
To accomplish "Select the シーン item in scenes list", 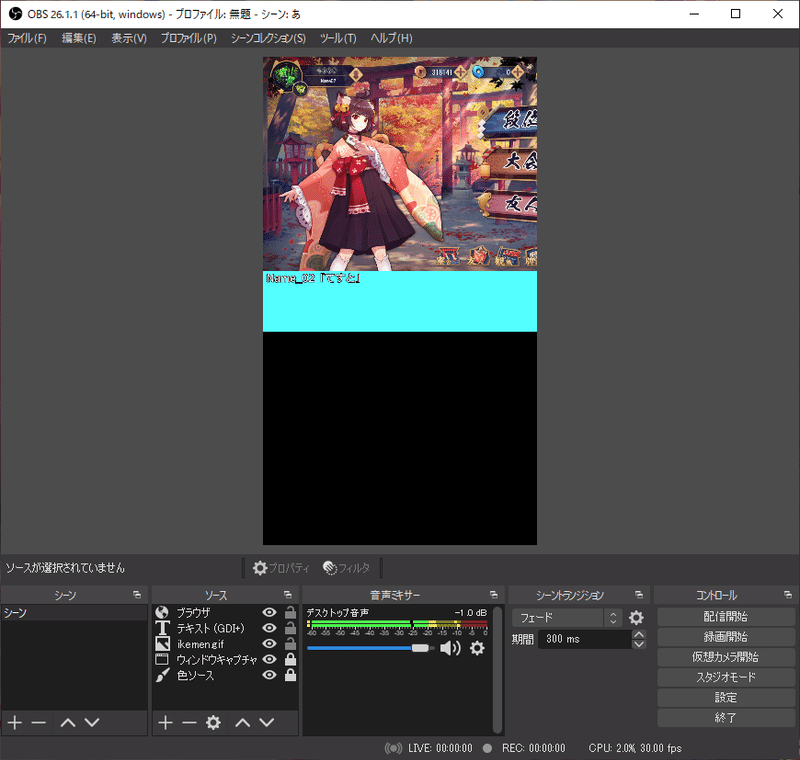I will pyautogui.click(x=74, y=613).
